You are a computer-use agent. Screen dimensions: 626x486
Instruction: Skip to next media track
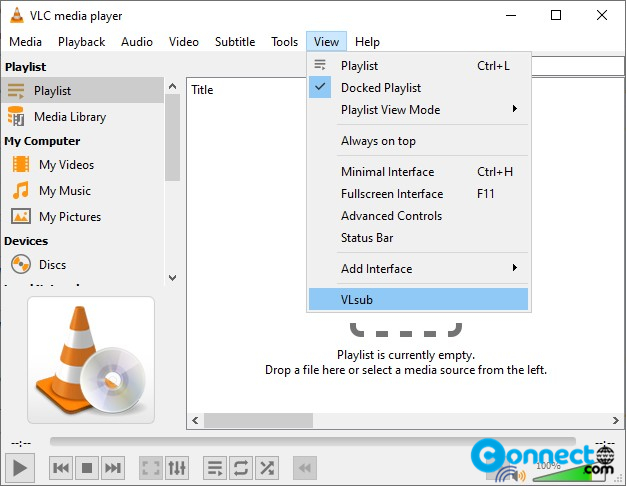[113, 468]
